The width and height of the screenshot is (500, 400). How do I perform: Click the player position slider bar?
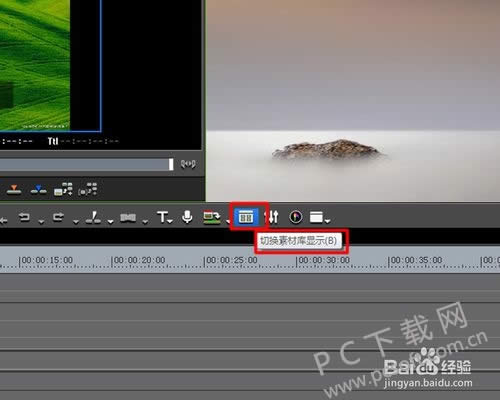(86, 164)
